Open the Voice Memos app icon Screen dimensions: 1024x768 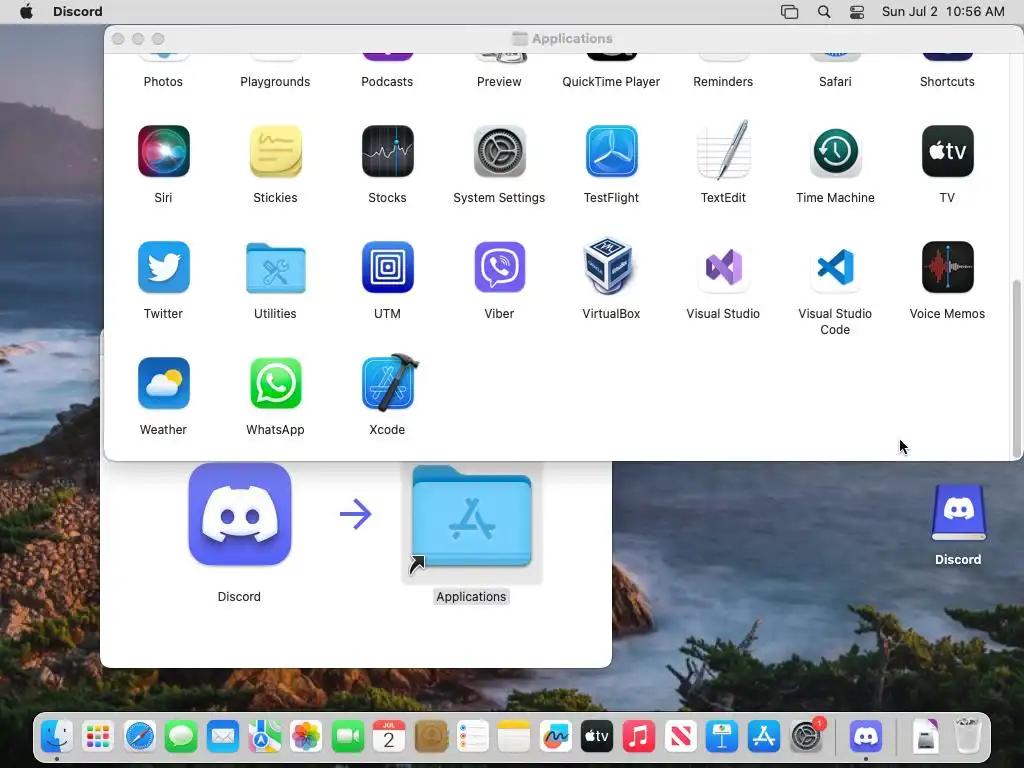click(948, 267)
